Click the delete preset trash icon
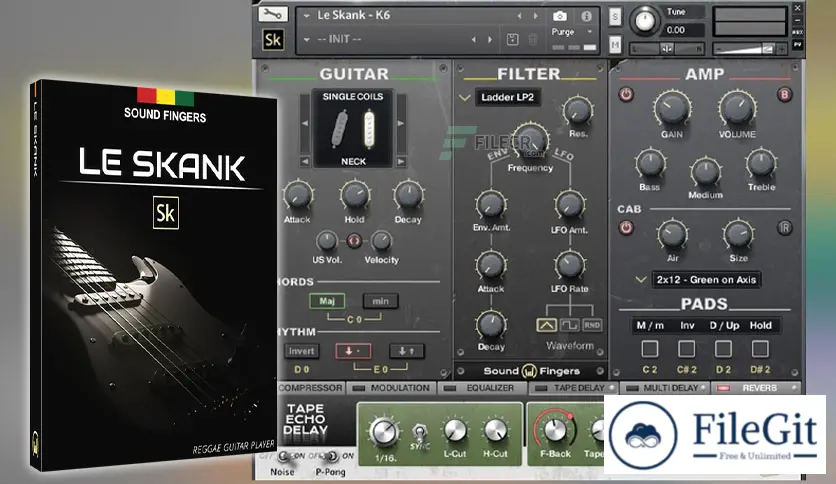Image resolution: width=836 pixels, height=484 pixels. (533, 39)
